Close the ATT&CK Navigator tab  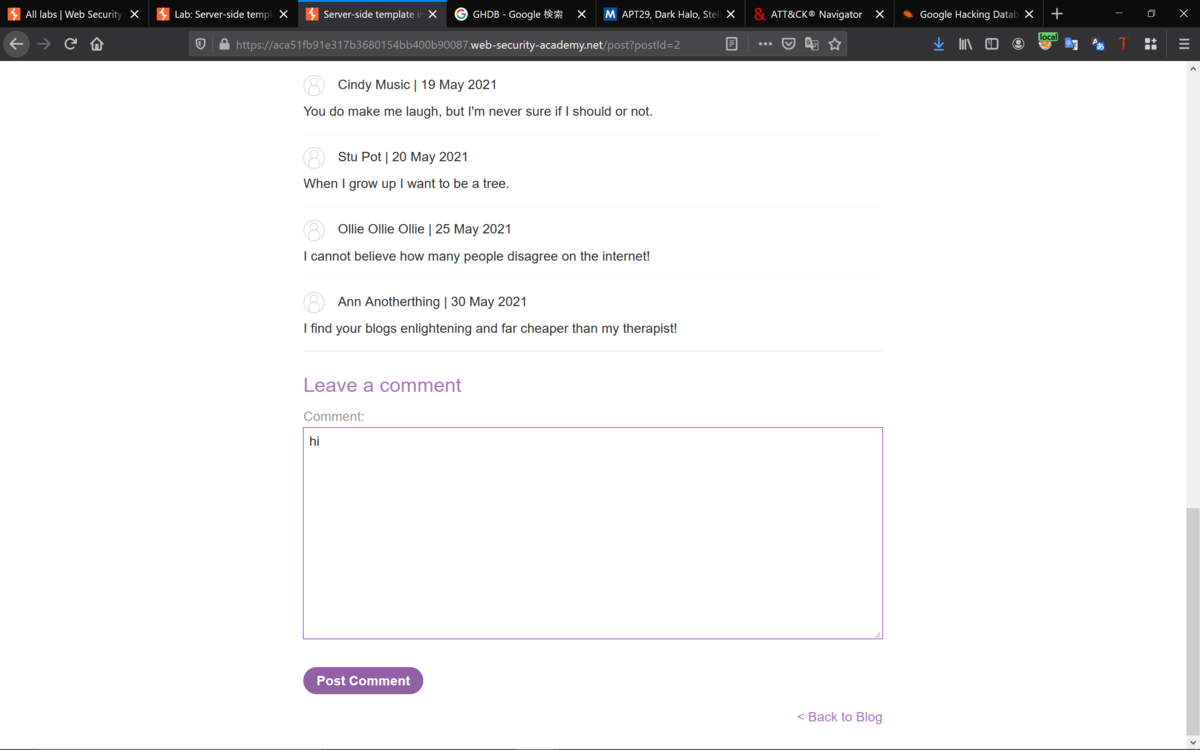879,14
